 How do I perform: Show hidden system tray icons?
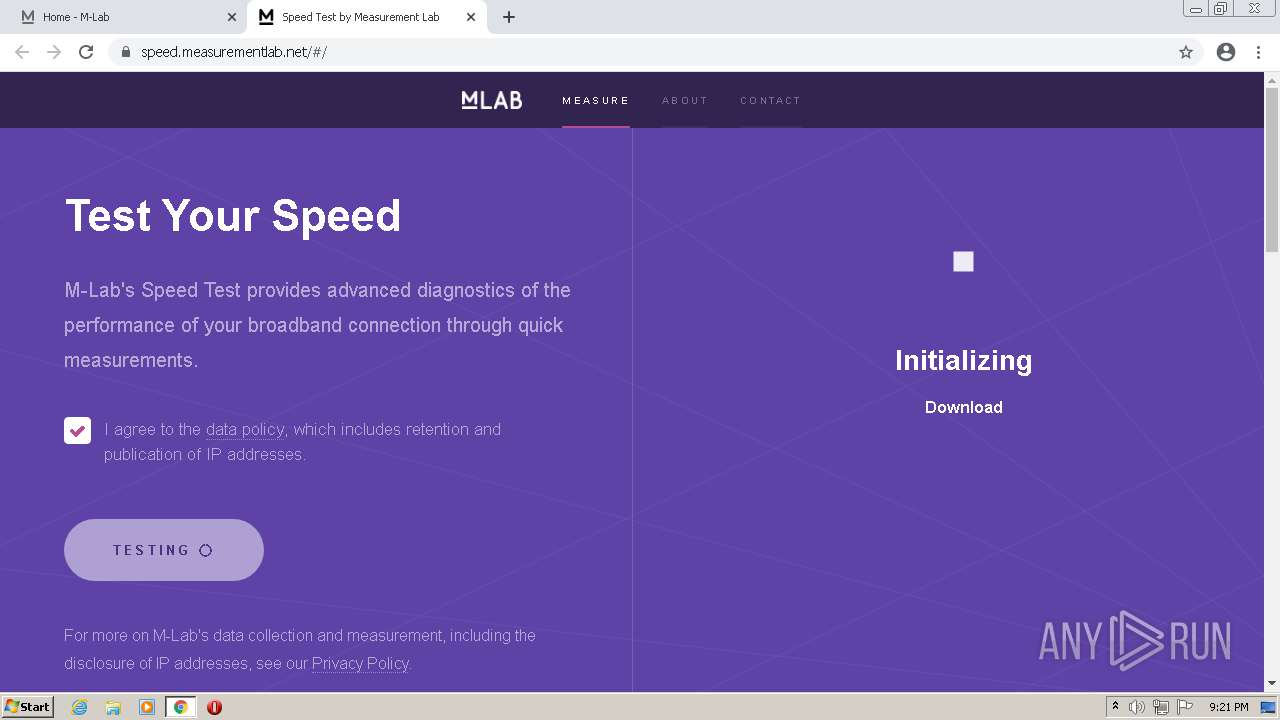[1115, 707]
